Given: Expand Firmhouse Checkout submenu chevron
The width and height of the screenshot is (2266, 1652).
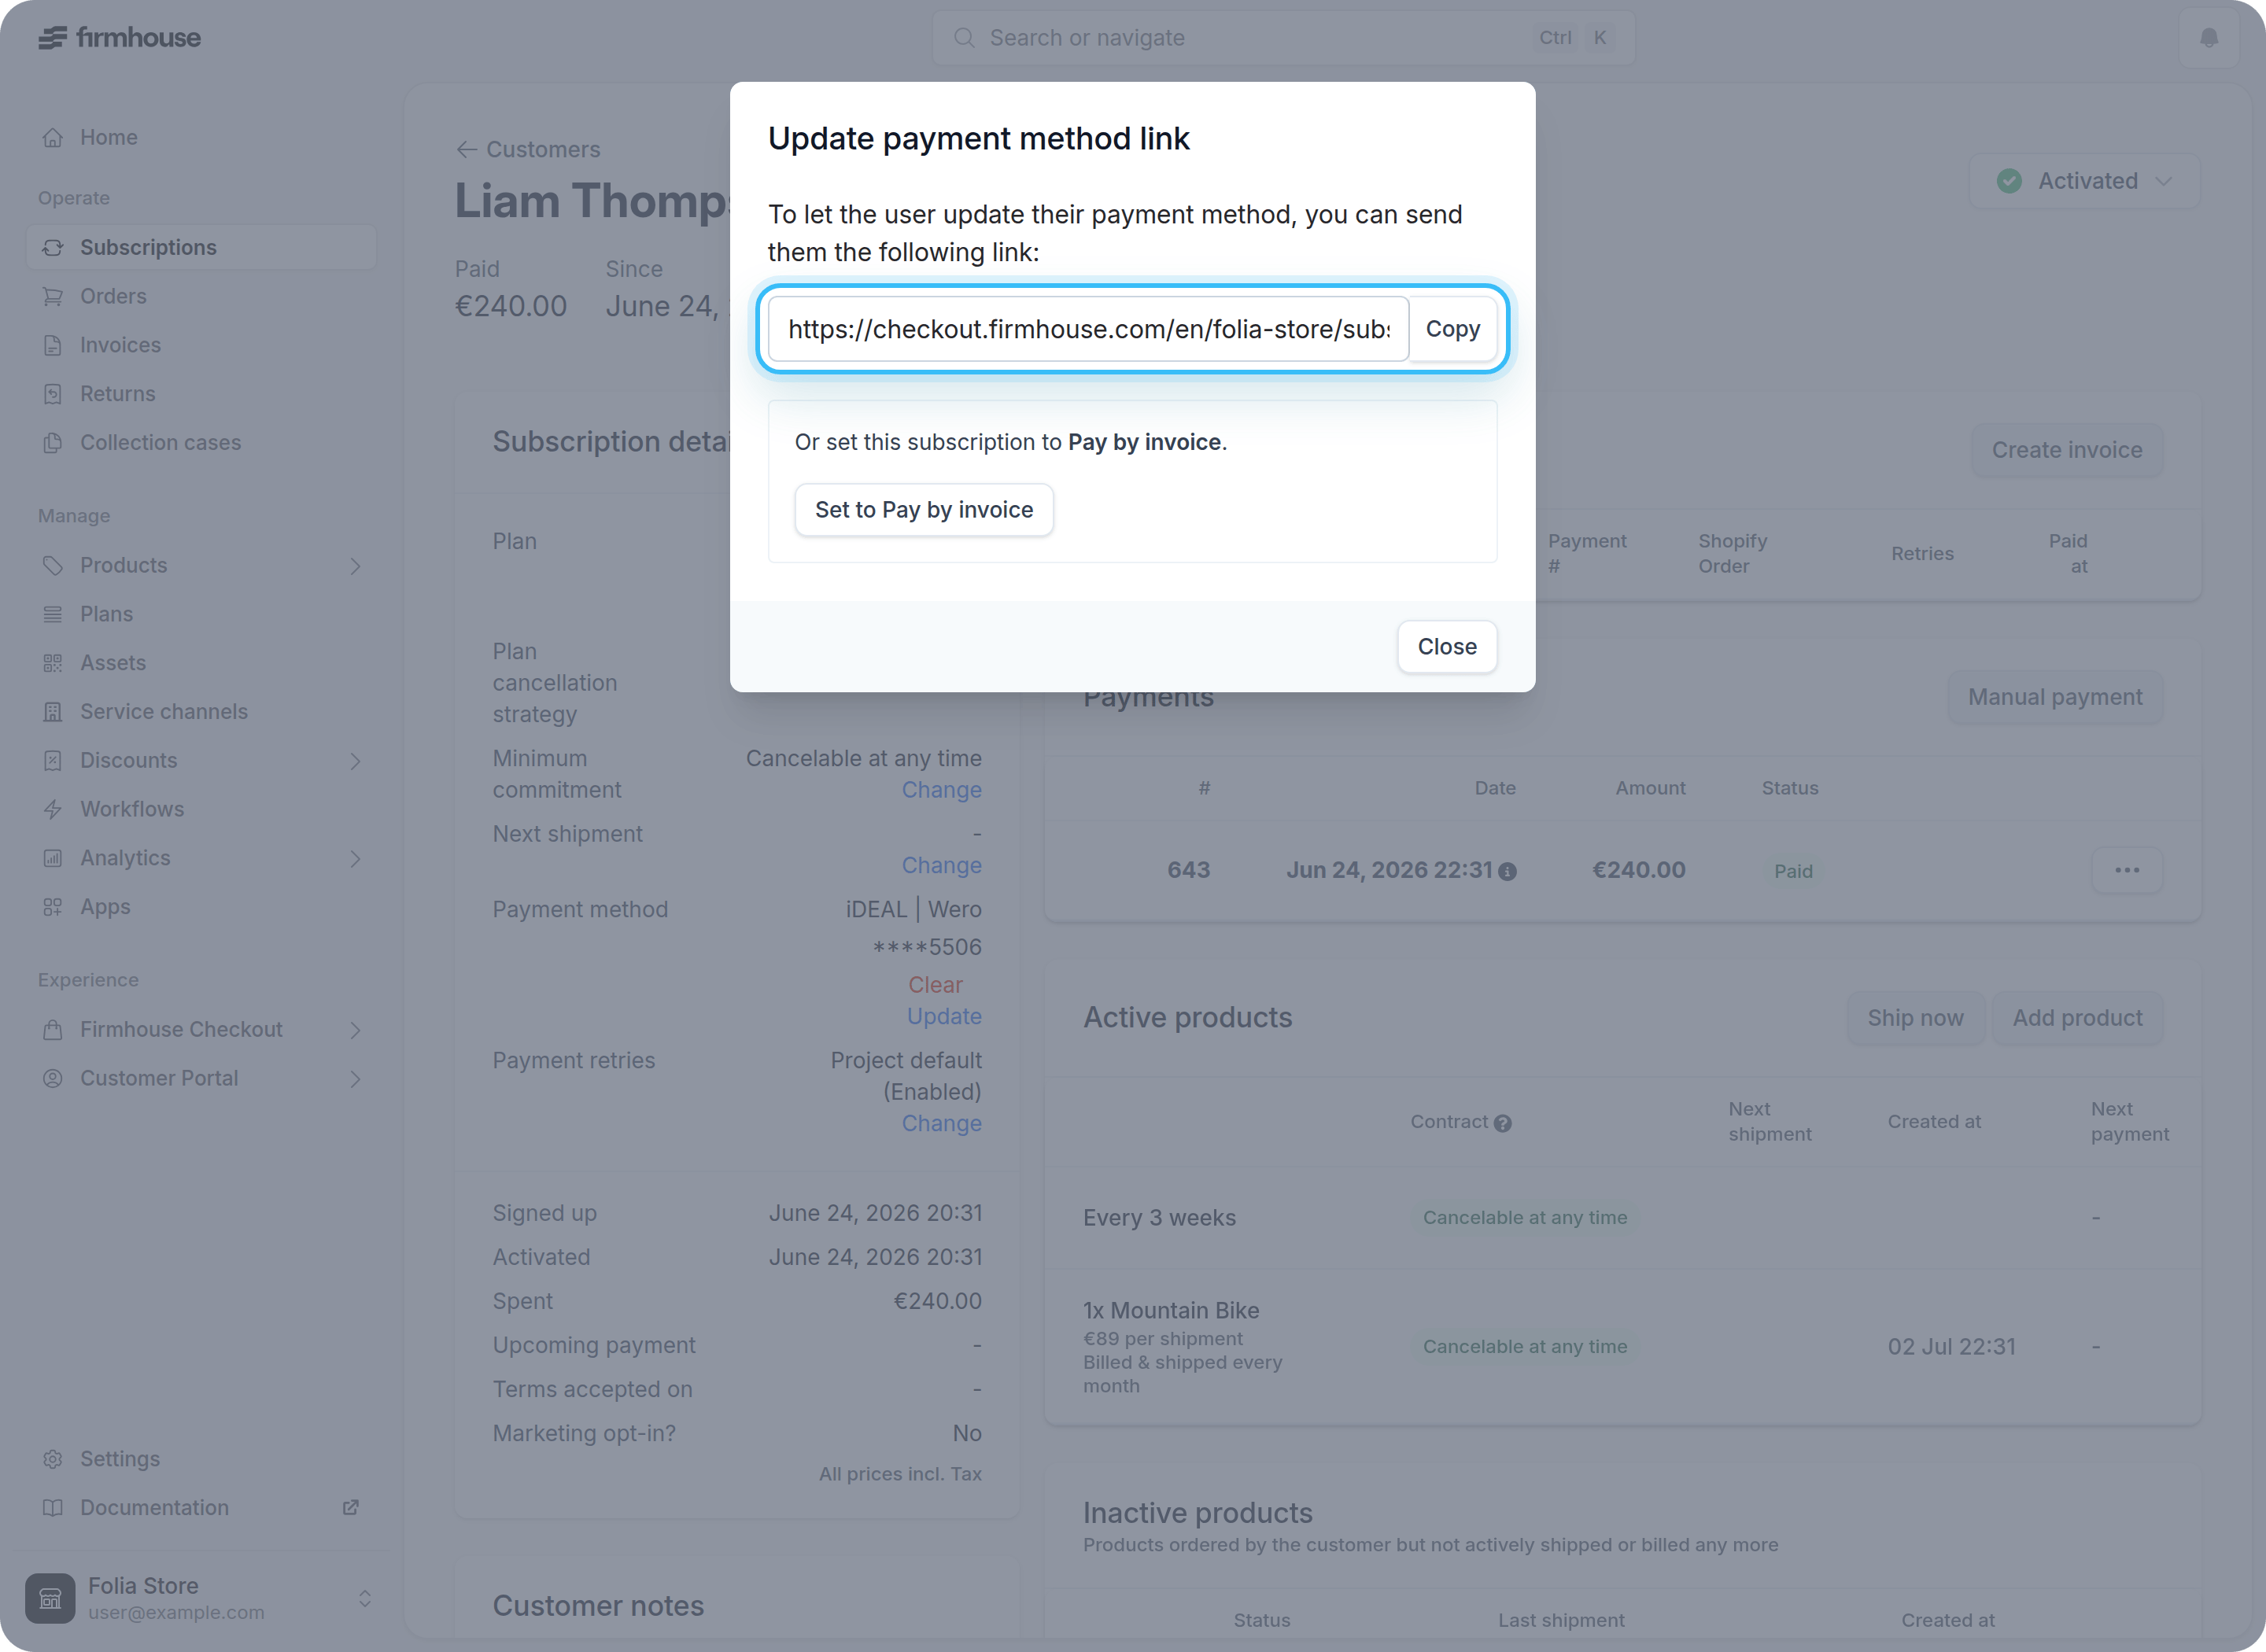Looking at the screenshot, I should [355, 1030].
